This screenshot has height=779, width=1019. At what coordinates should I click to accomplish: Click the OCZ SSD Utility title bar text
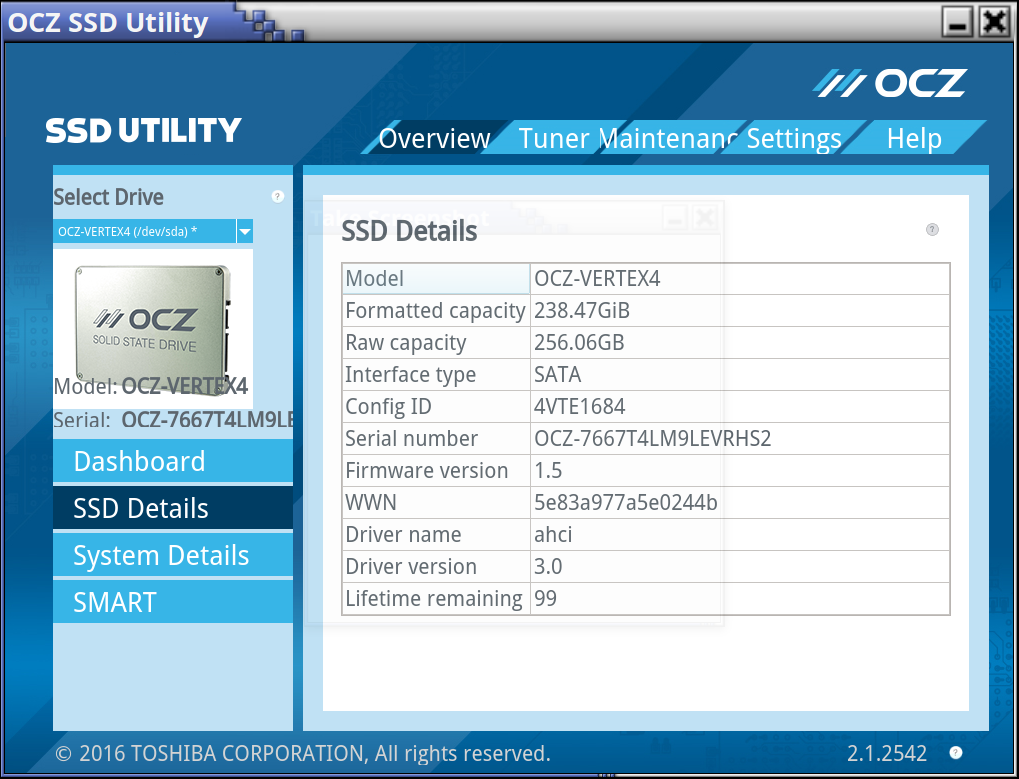point(108,23)
